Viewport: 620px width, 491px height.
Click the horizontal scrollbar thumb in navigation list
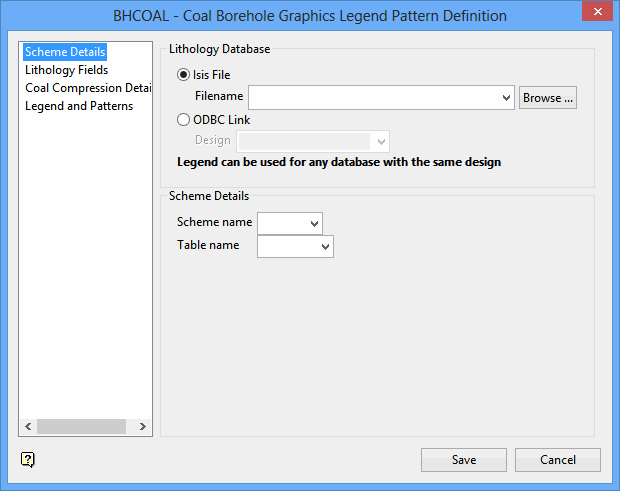[x=81, y=427]
